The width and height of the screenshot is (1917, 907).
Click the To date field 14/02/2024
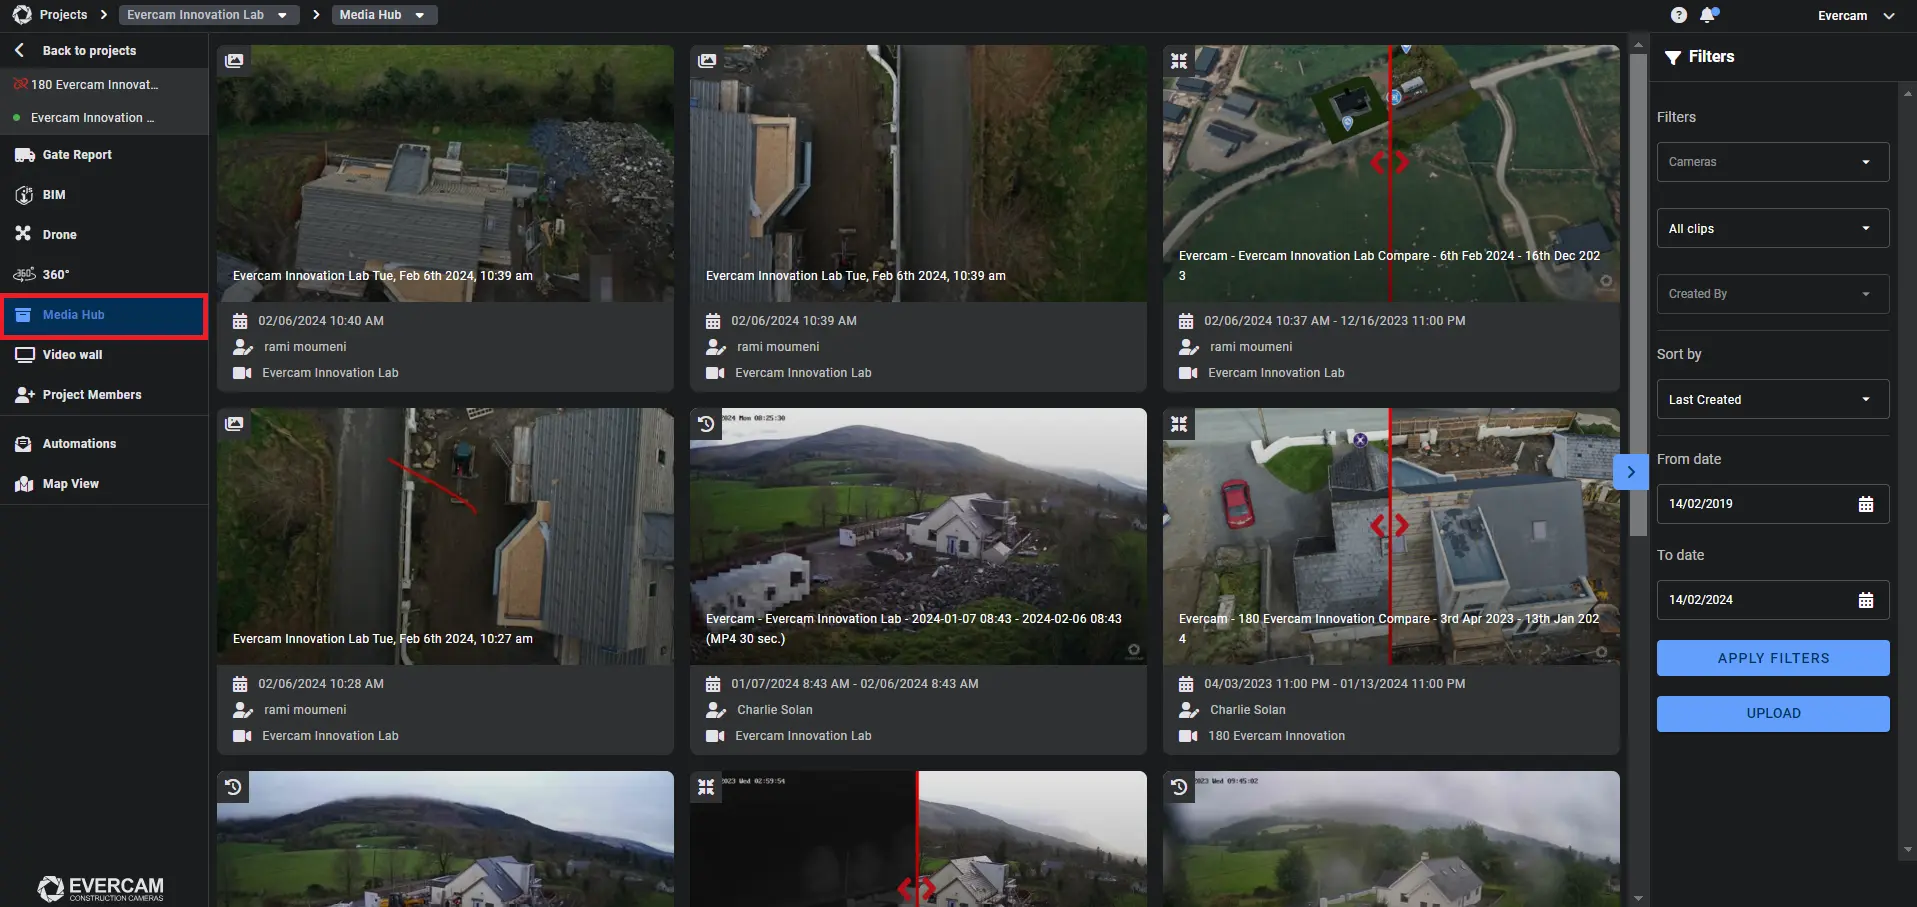(x=1772, y=600)
